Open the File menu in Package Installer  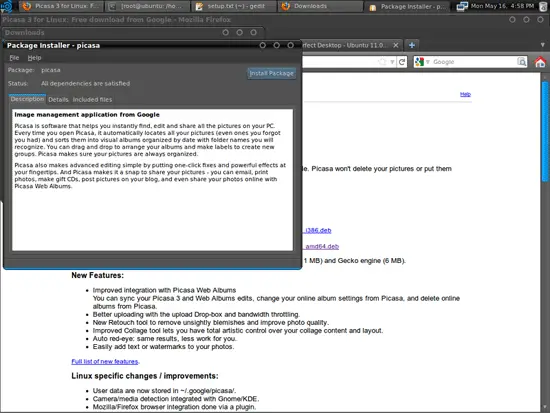coord(14,58)
